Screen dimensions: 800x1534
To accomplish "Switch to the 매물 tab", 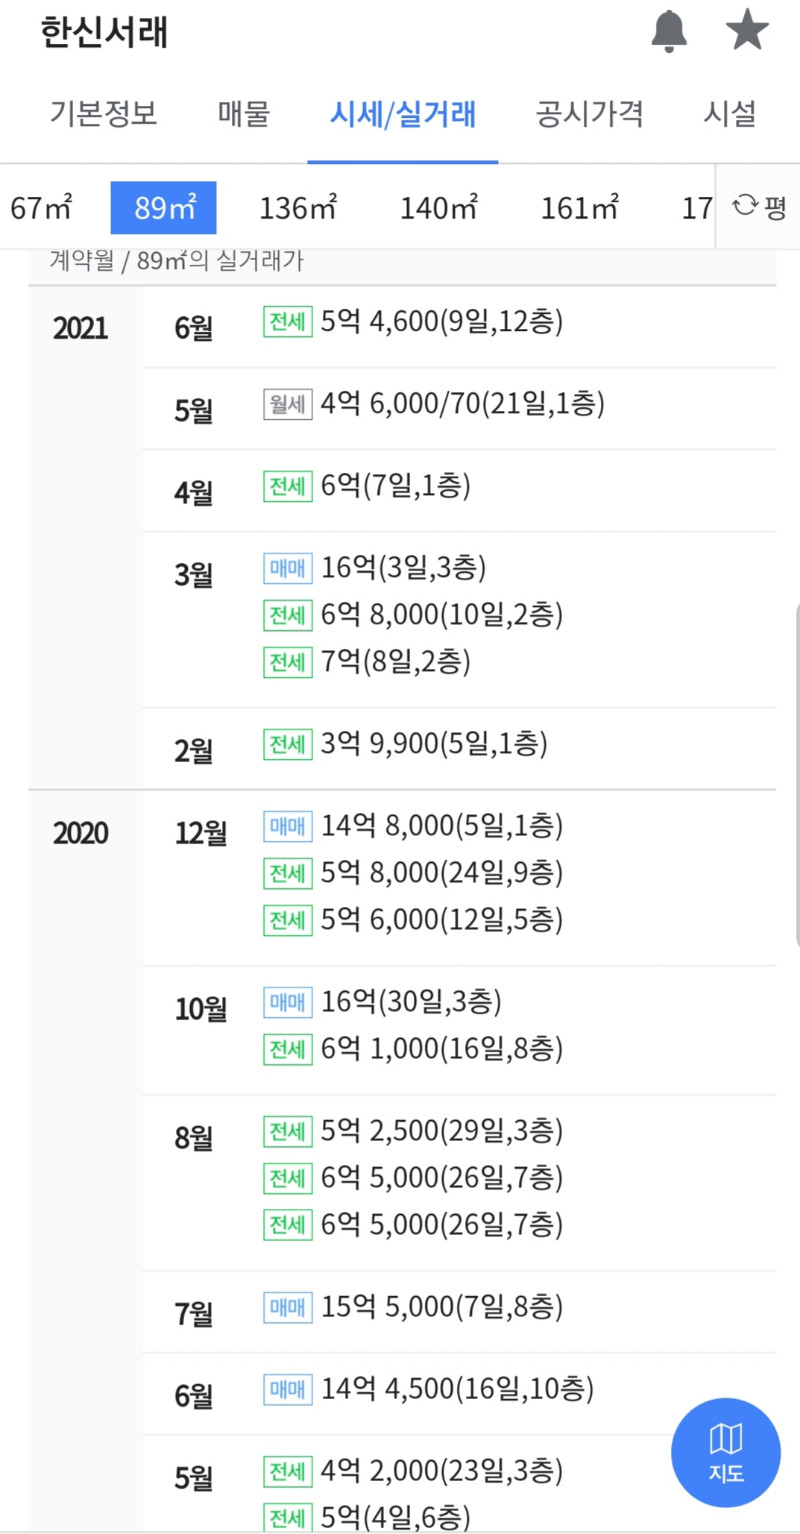I will point(244,114).
